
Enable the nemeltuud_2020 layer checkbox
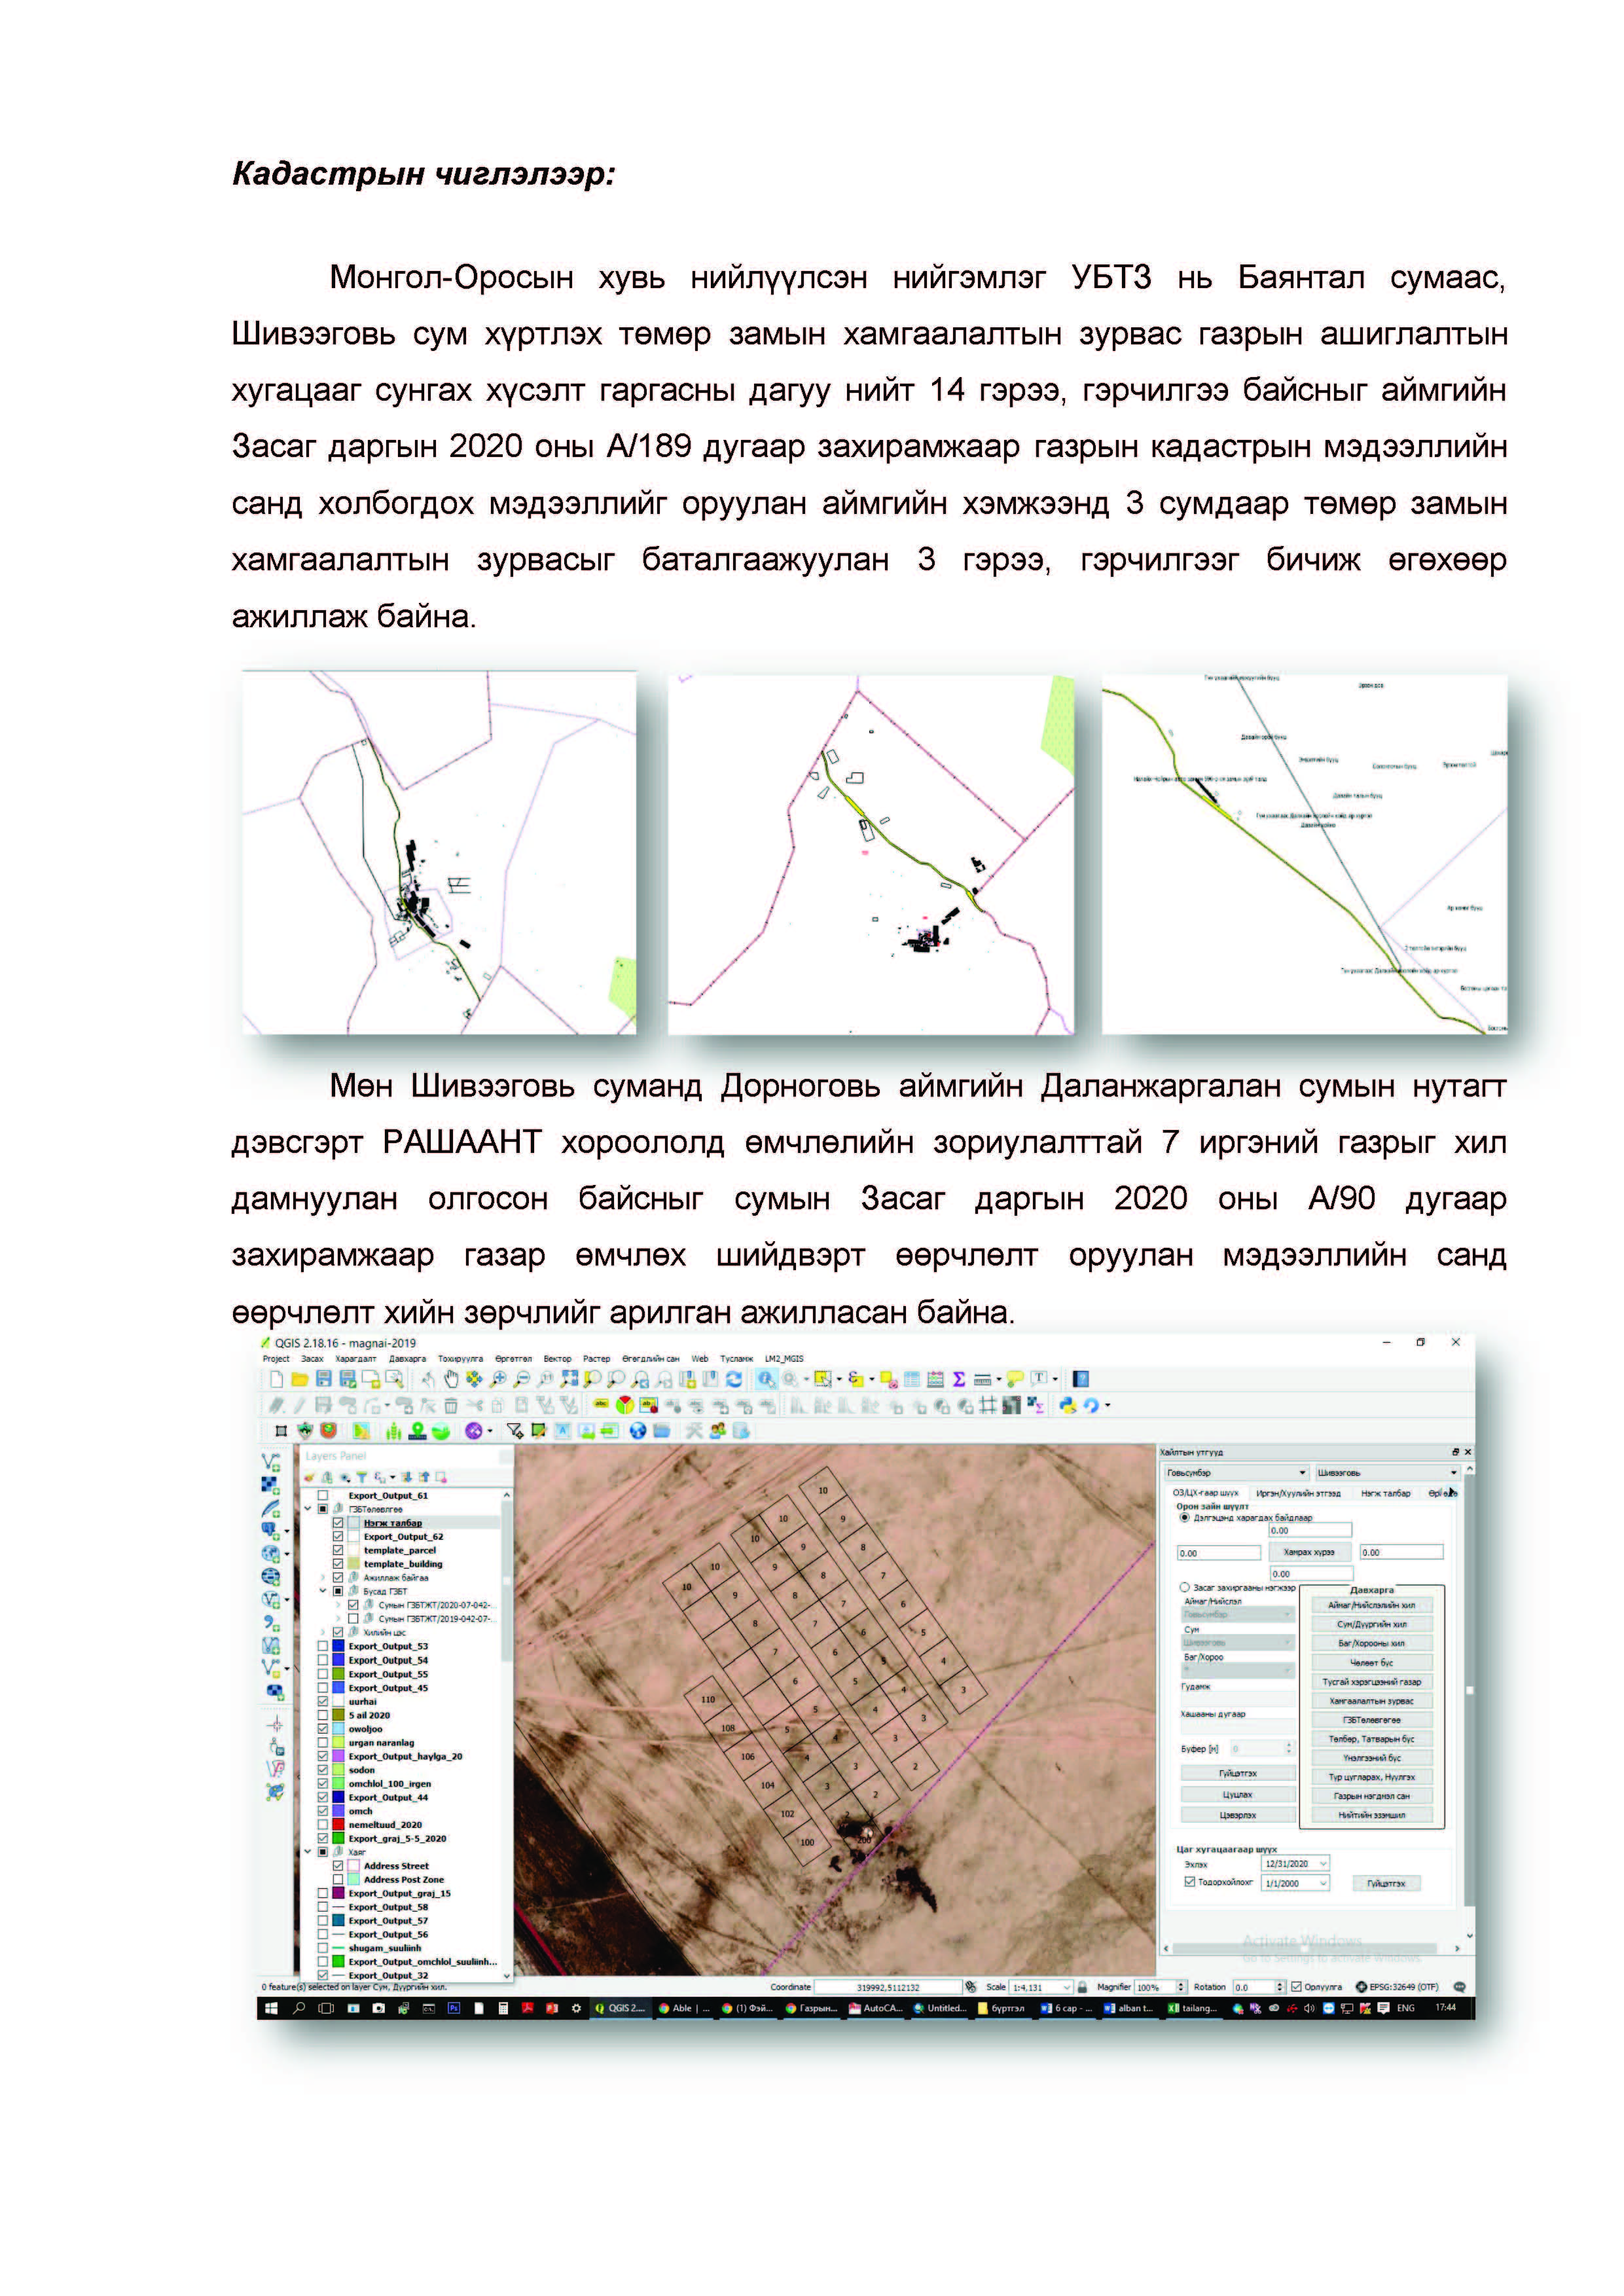[323, 1825]
